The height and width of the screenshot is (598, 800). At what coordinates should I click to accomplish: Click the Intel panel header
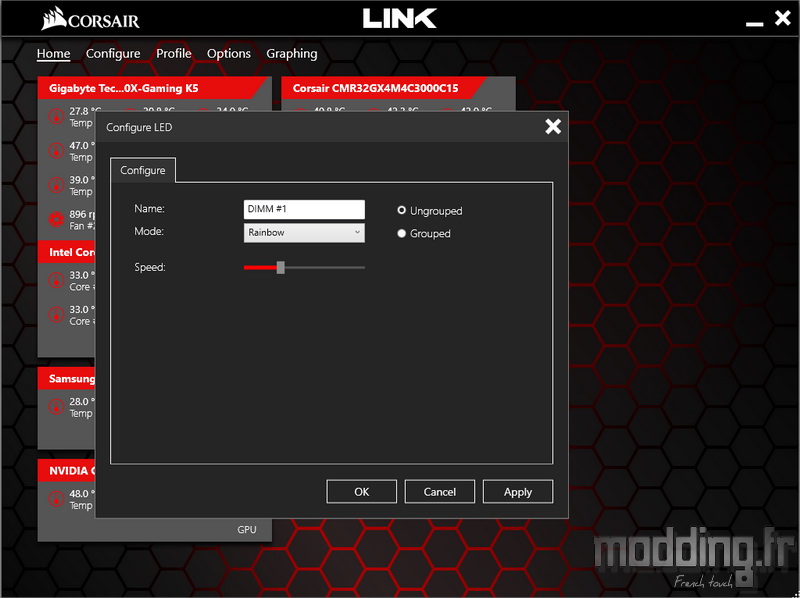pos(66,252)
